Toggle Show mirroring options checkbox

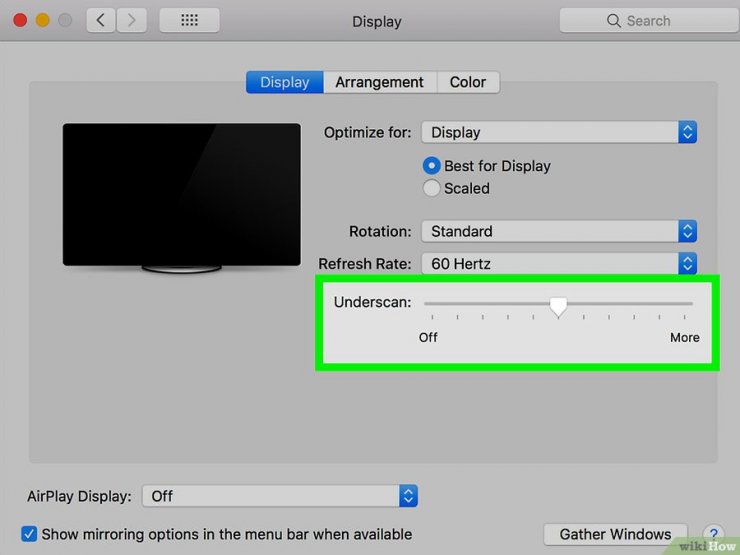point(29,534)
